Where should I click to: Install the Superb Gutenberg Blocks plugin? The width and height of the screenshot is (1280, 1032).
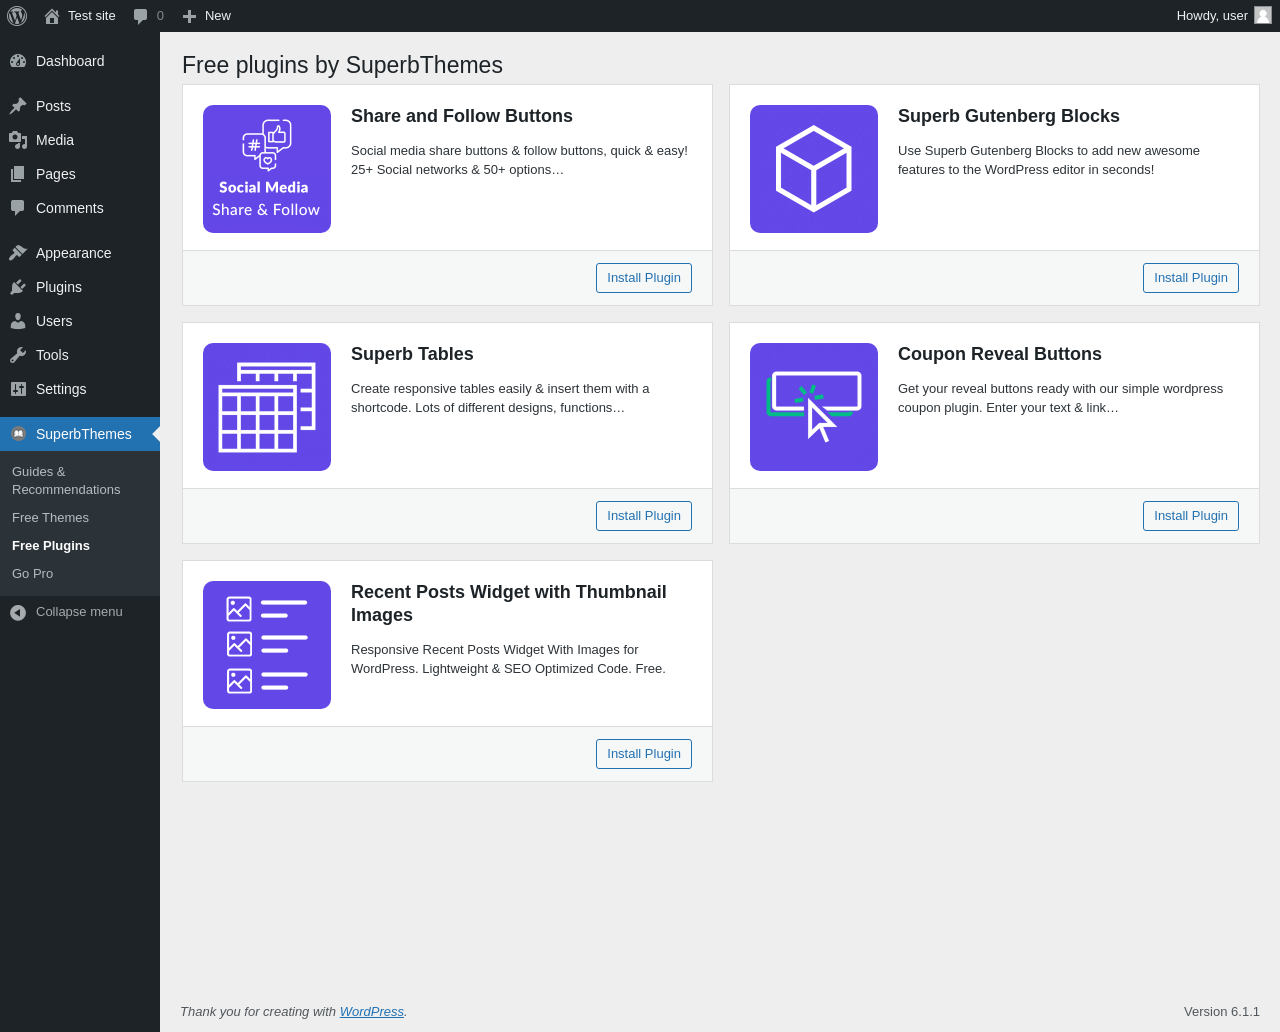point(1191,278)
